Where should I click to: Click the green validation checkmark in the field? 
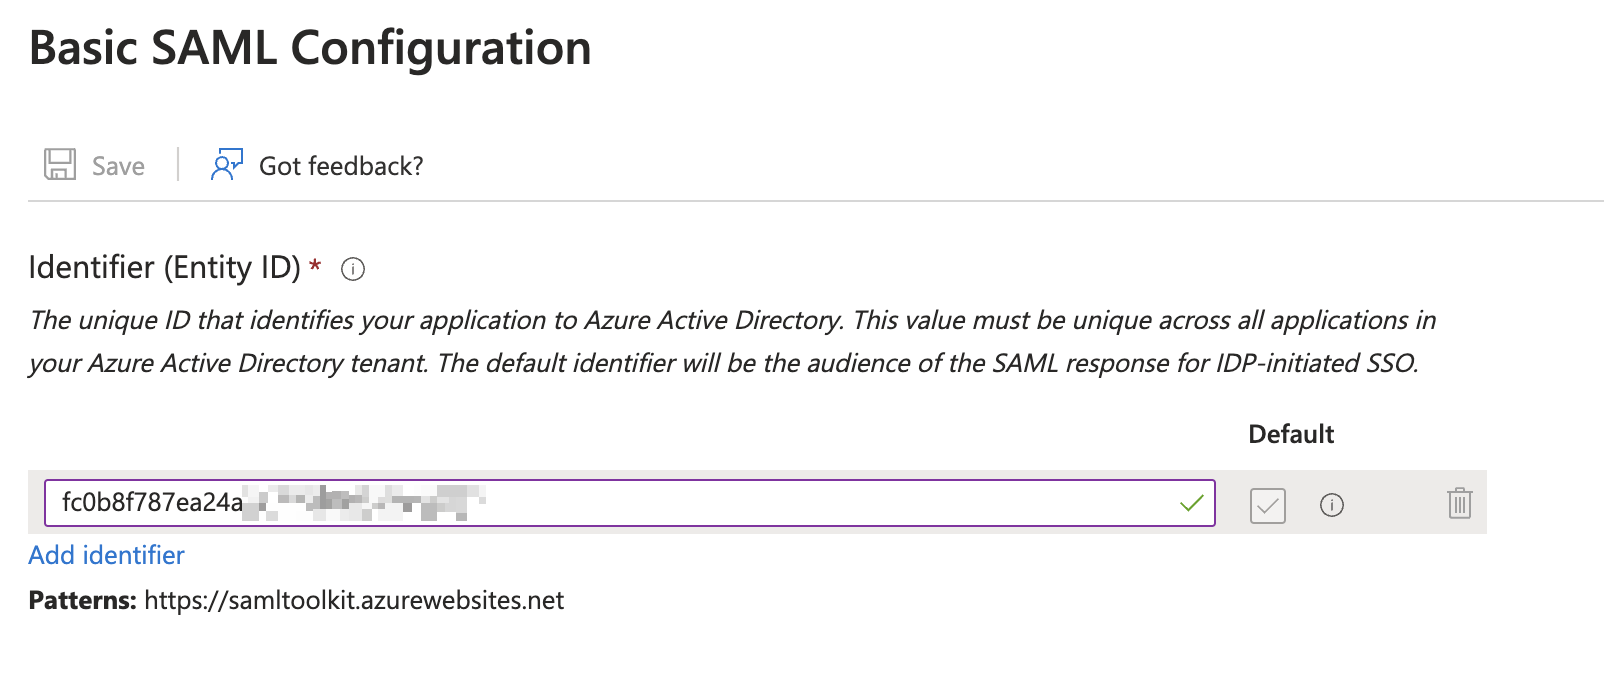(x=1190, y=503)
